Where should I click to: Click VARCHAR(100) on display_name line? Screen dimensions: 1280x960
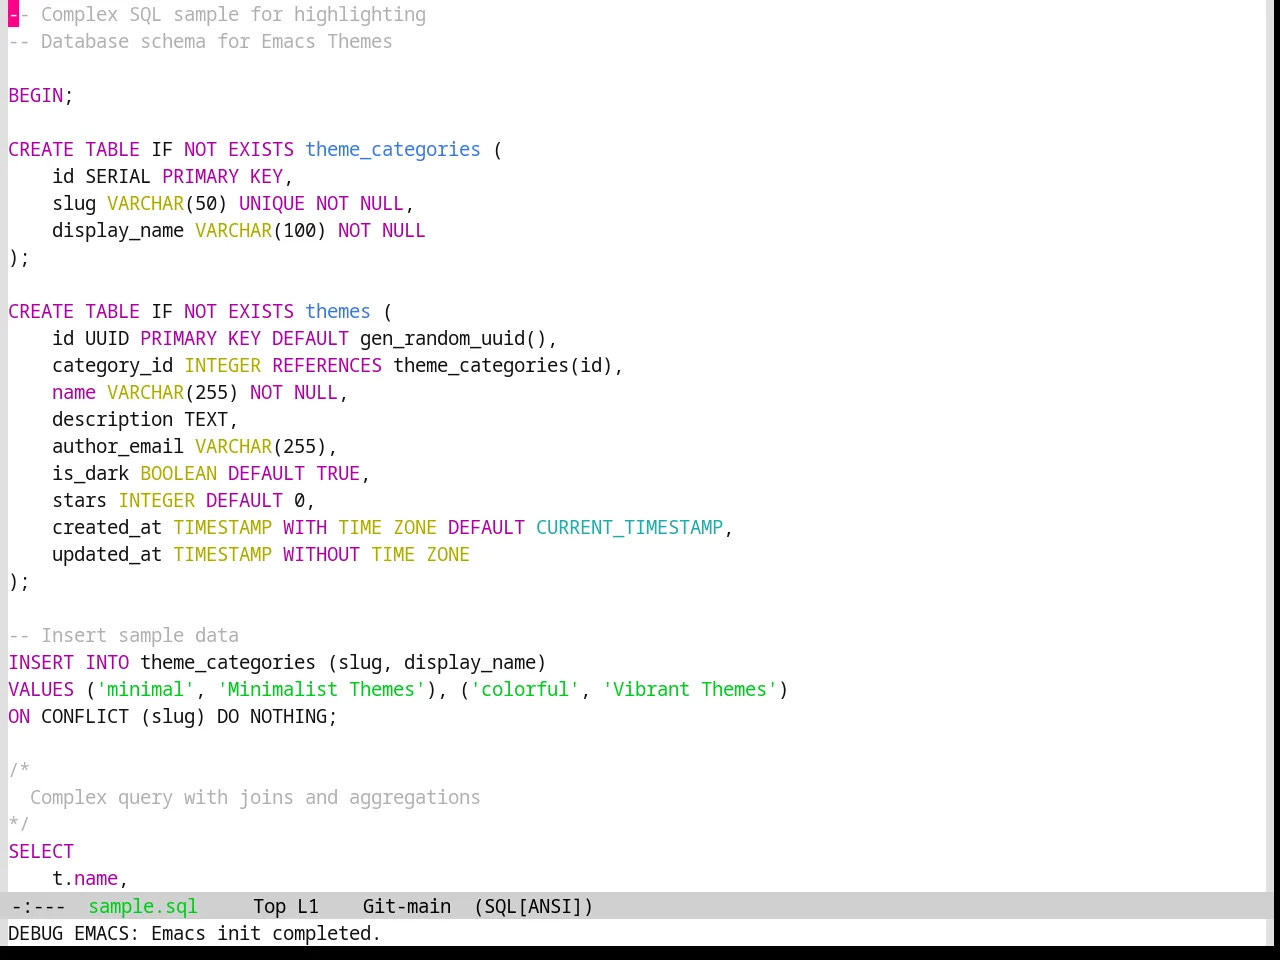[x=261, y=230]
